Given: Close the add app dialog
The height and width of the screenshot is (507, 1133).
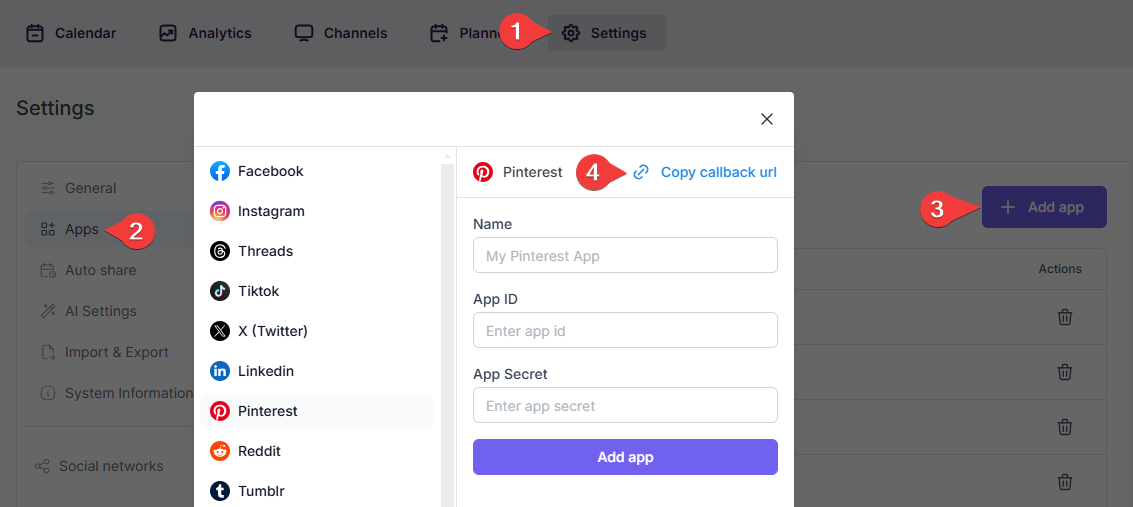Looking at the screenshot, I should click(x=767, y=119).
